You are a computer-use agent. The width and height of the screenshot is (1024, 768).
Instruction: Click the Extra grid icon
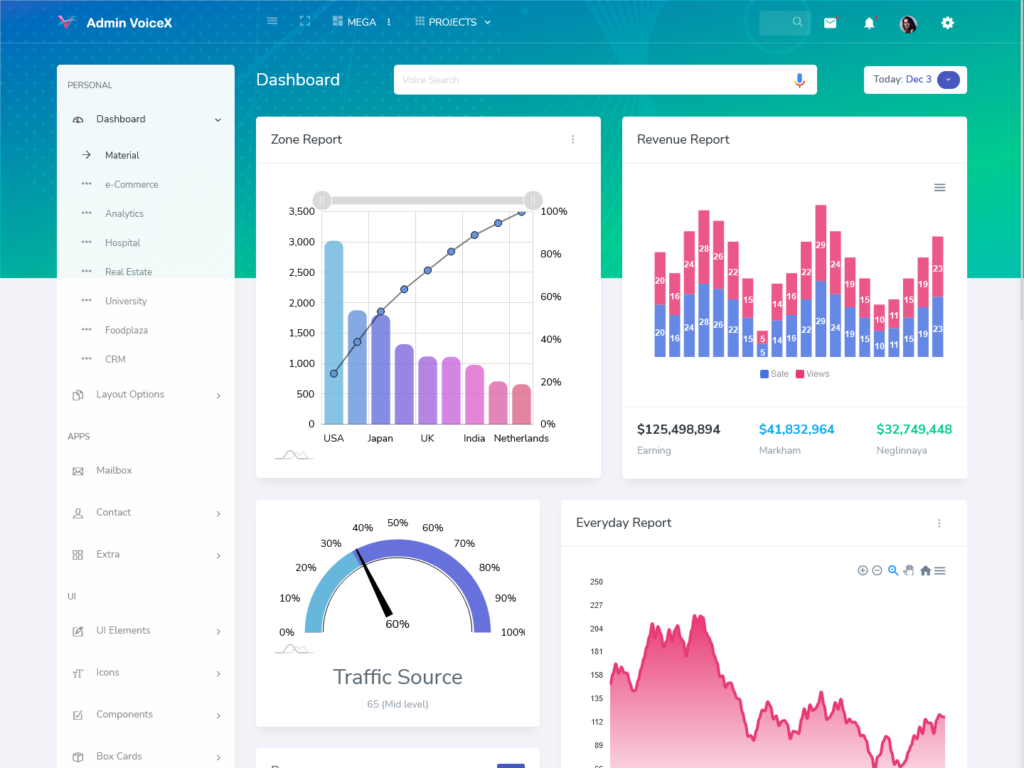pos(78,555)
